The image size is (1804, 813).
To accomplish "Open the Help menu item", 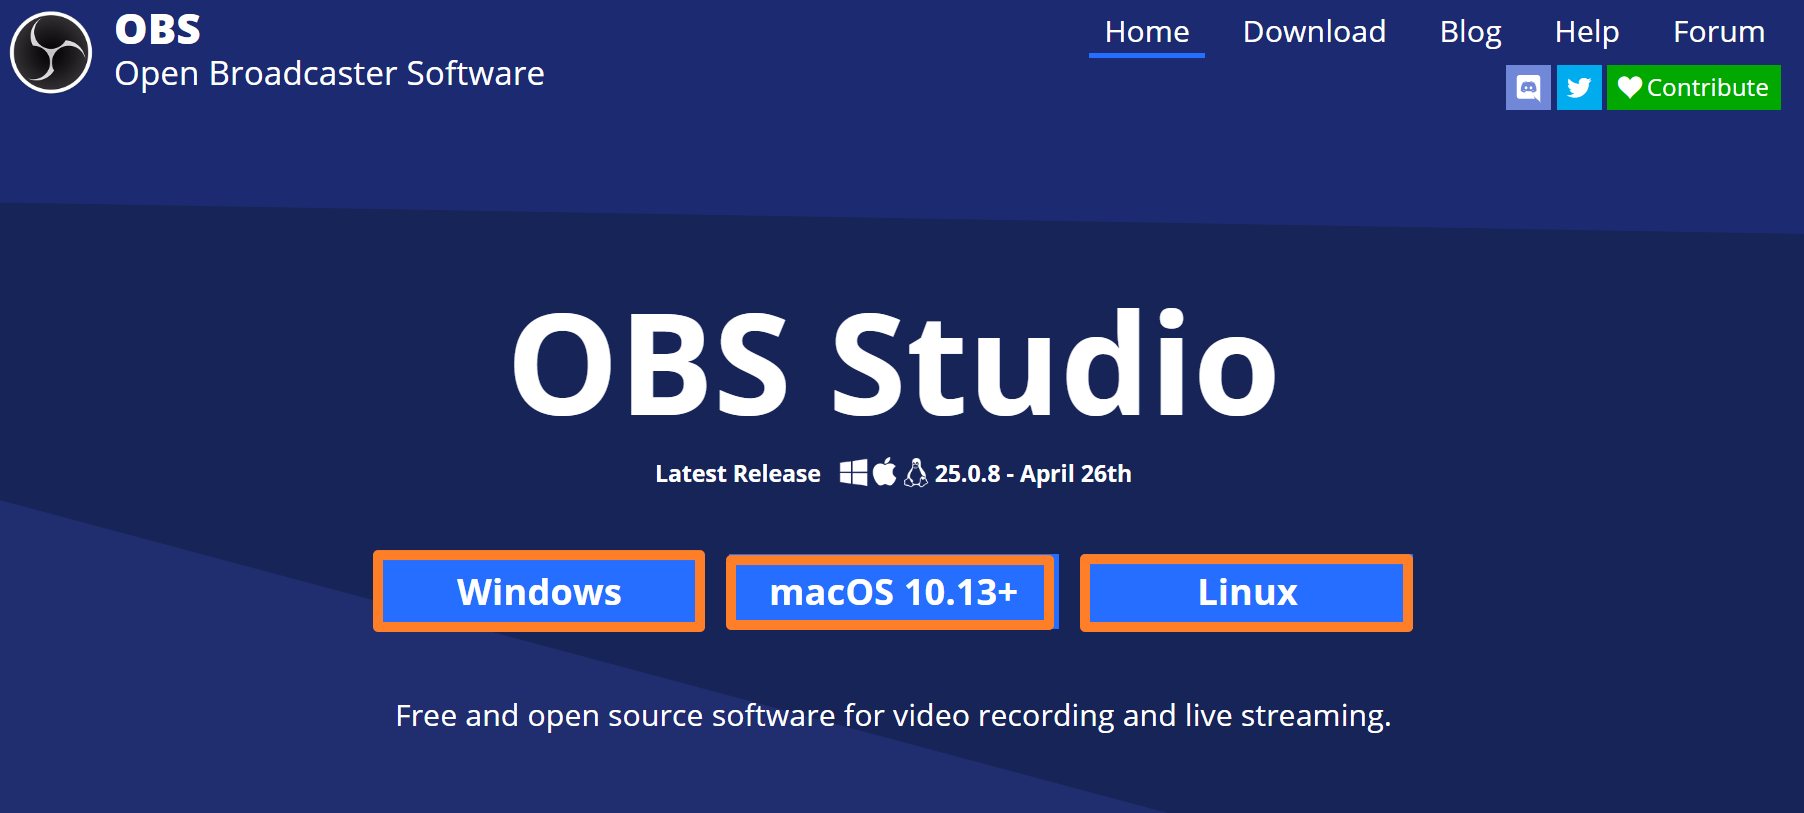I will click(x=1587, y=32).
